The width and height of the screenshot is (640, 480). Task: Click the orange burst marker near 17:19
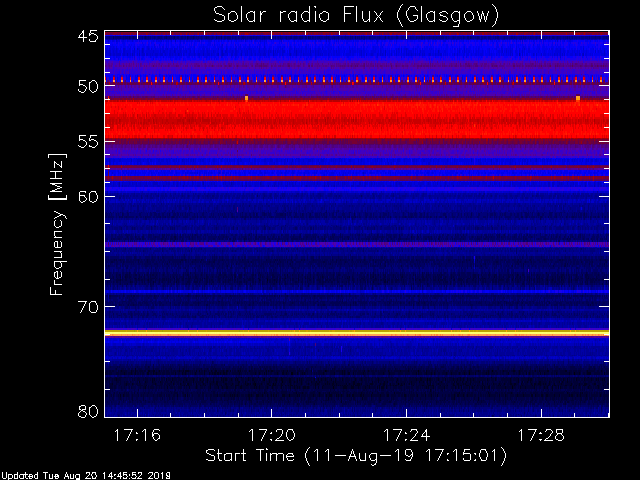point(247,98)
